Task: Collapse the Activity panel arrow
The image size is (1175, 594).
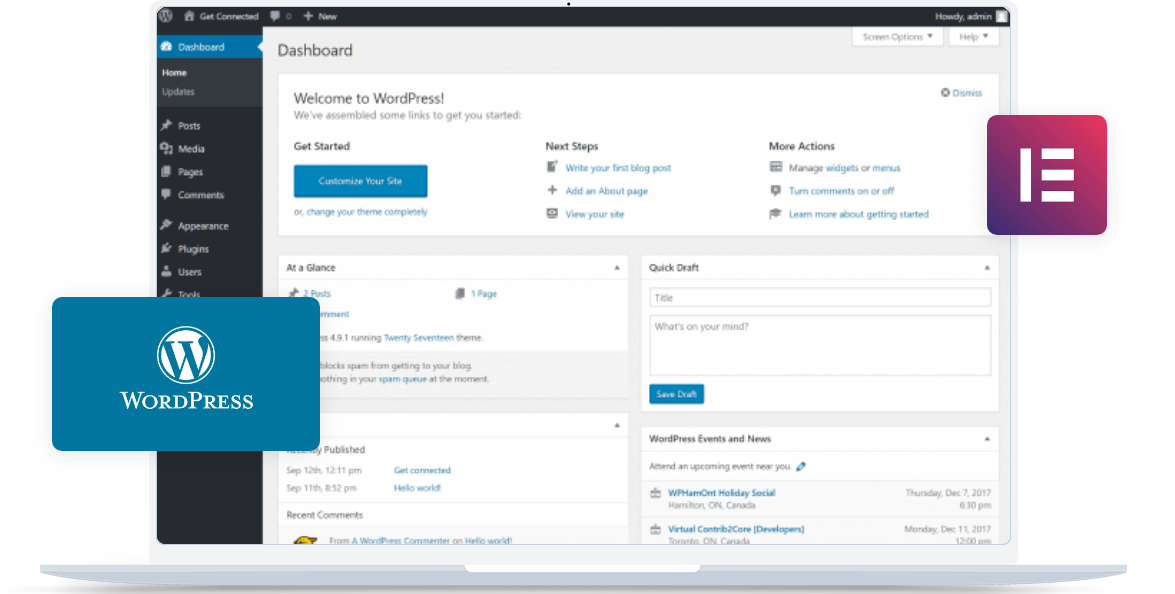Action: pyautogui.click(x=617, y=425)
